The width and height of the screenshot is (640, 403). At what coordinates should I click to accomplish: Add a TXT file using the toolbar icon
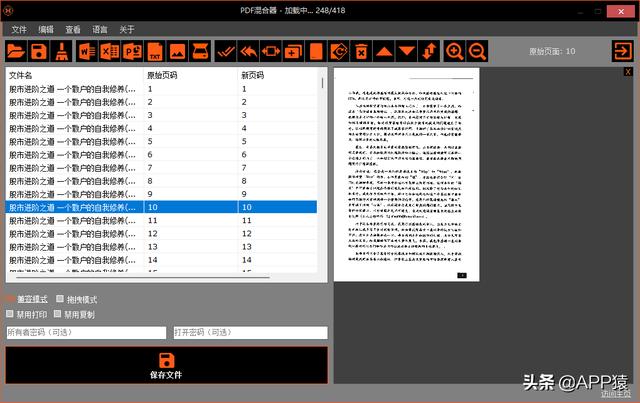[155, 51]
